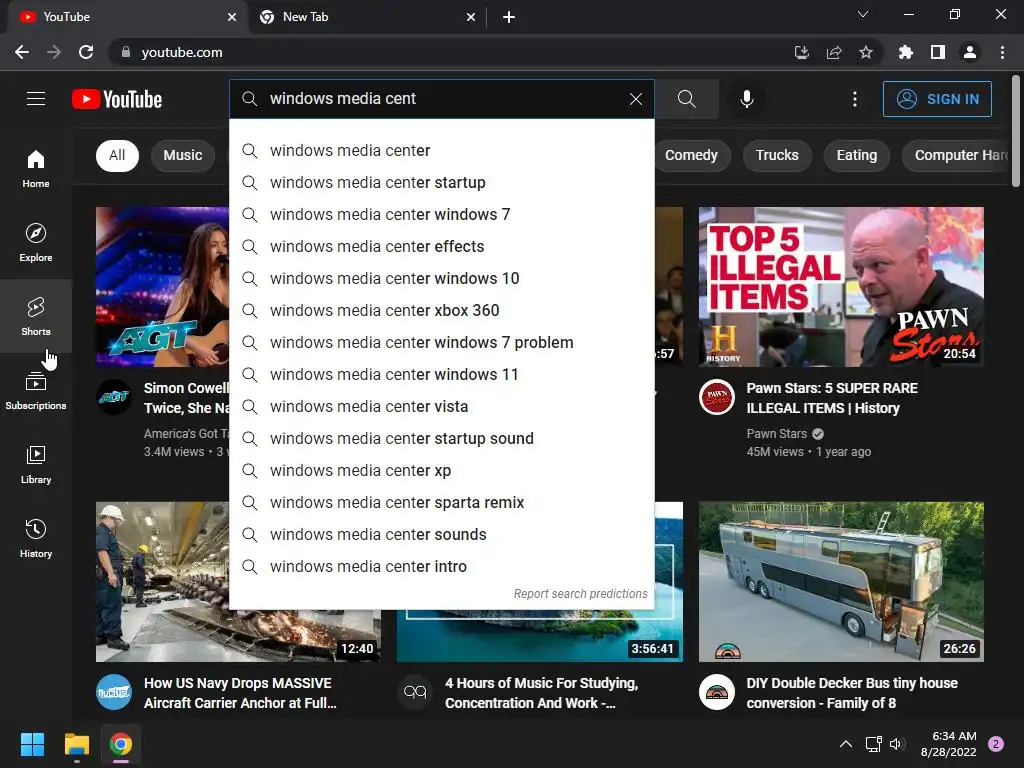Image resolution: width=1024 pixels, height=768 pixels.
Task: Open the Pawn Stars channel avatar
Action: click(x=716, y=396)
